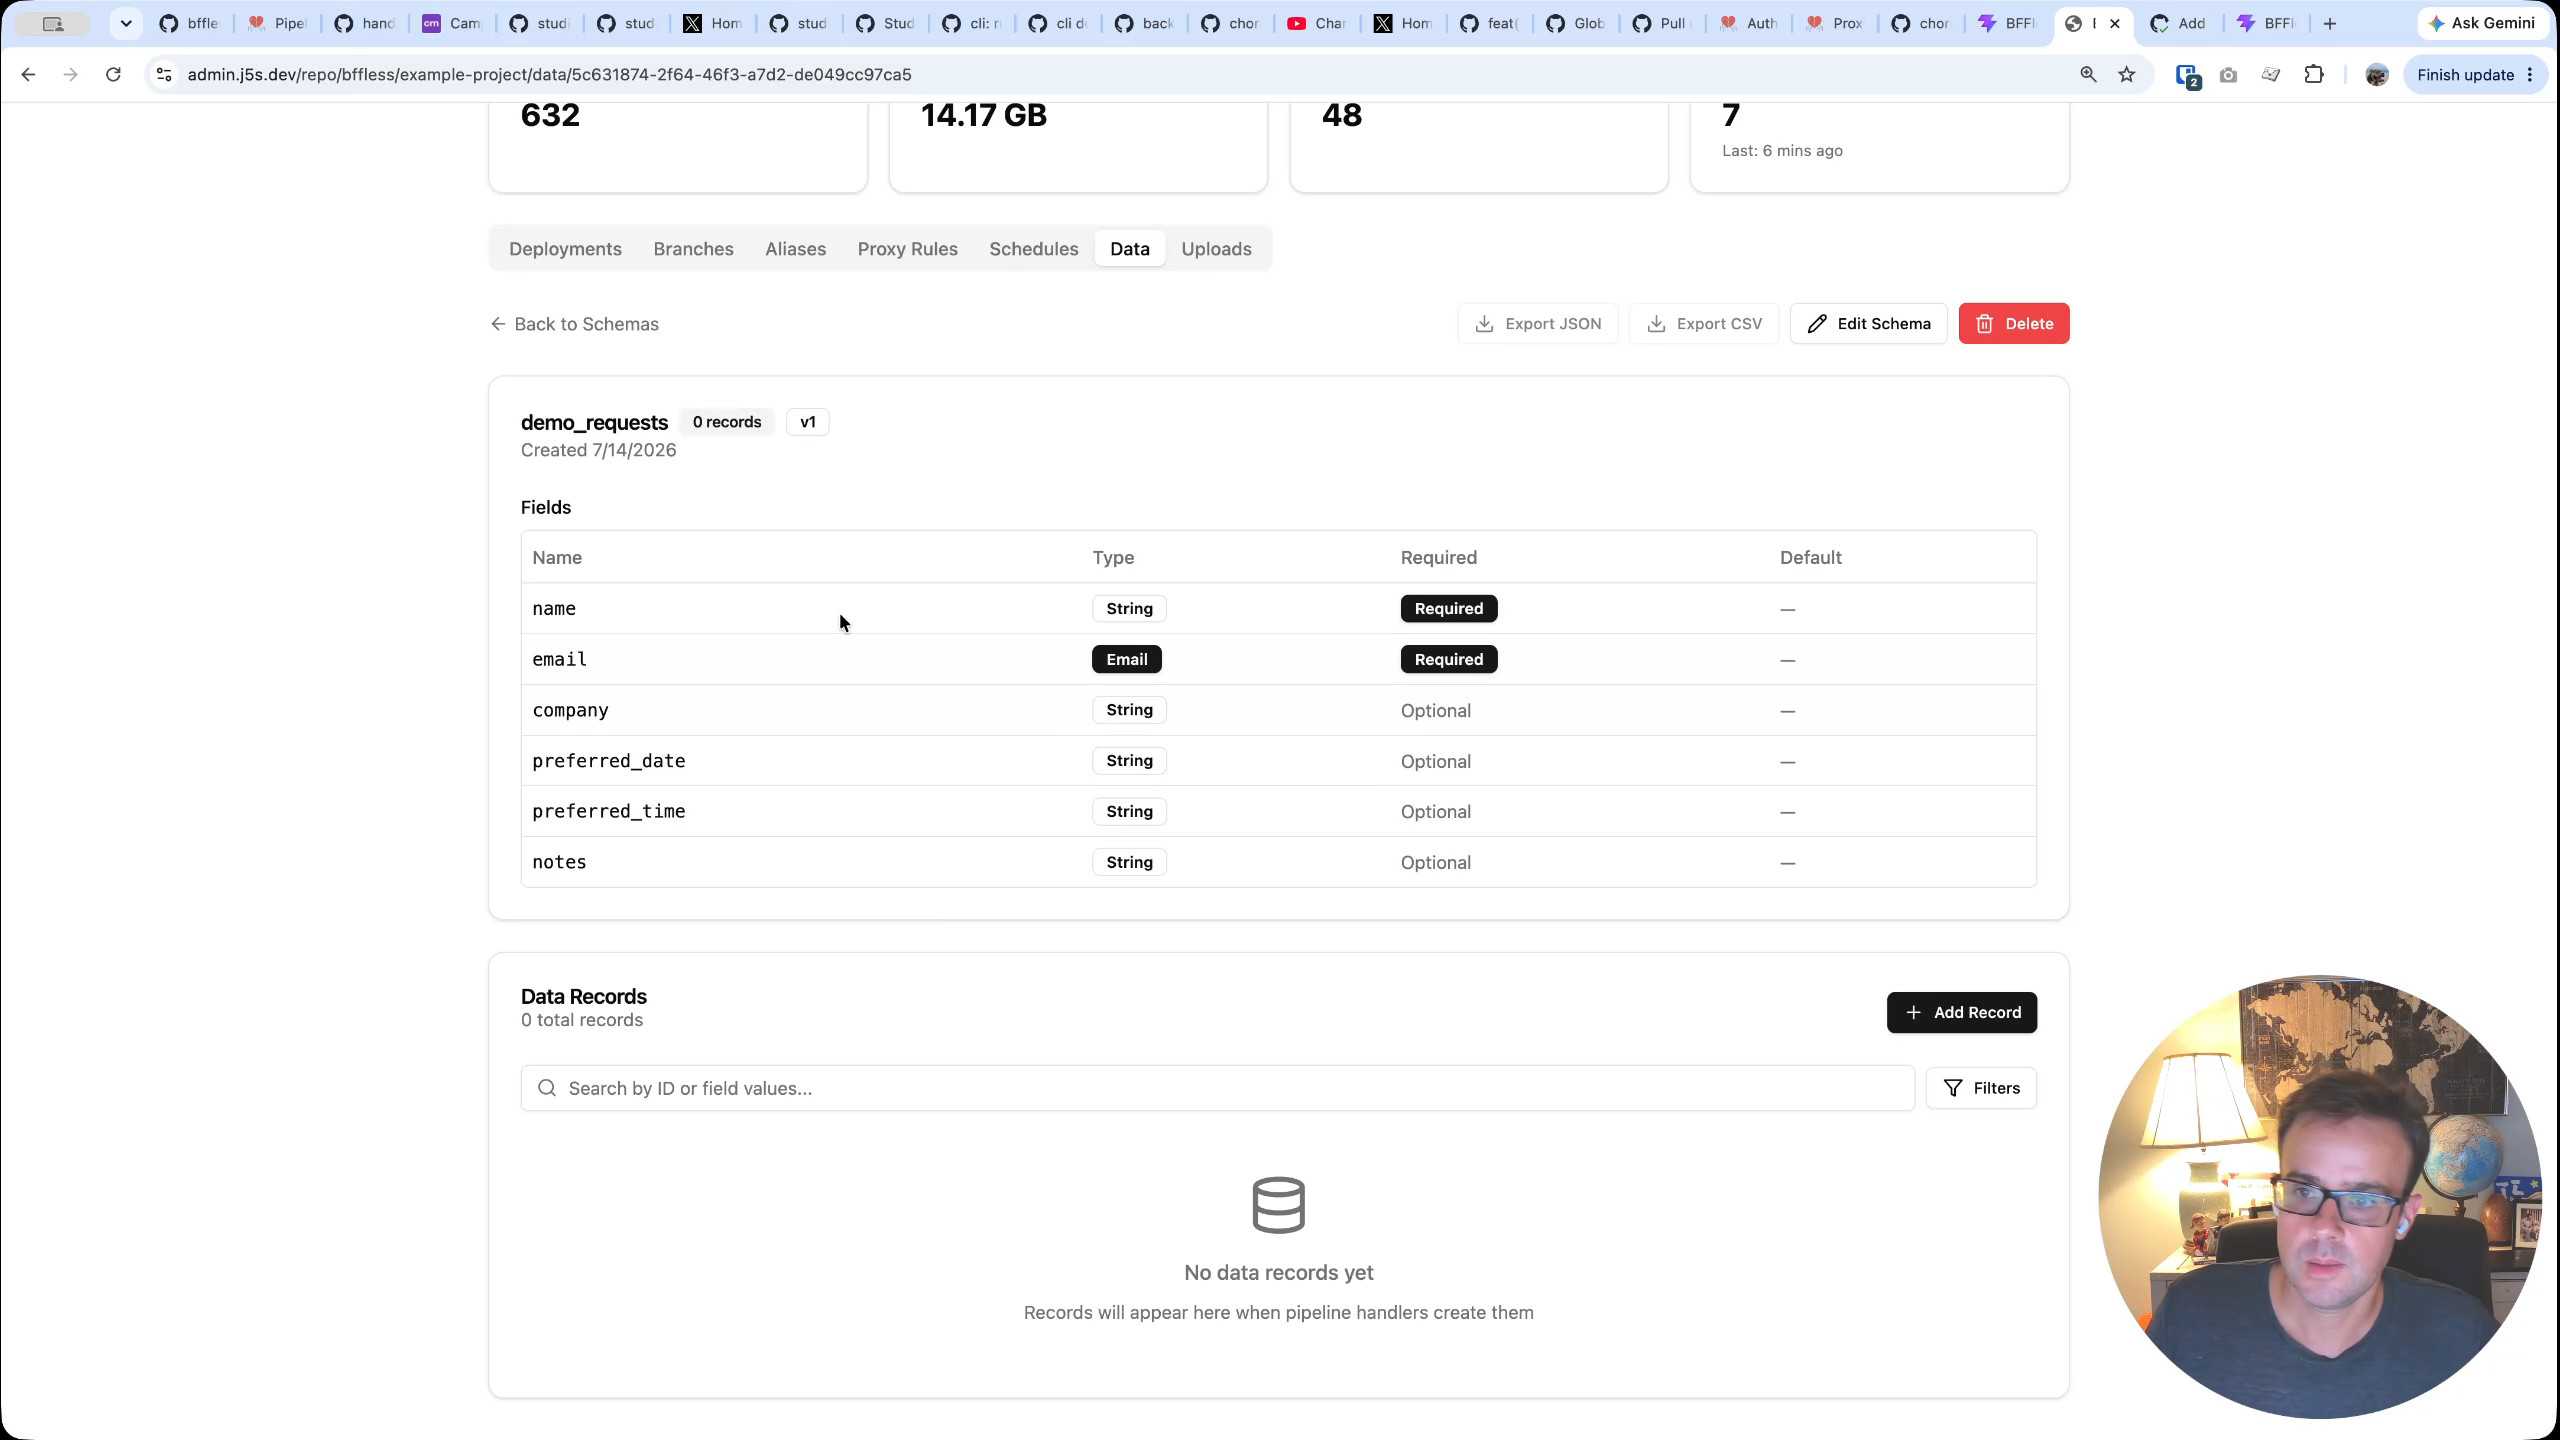
Task: Click the name field row
Action: tap(1278, 609)
